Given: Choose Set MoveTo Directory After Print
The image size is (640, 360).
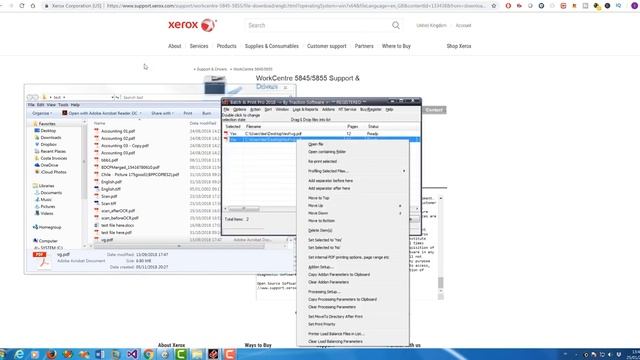Looking at the screenshot, I should pyautogui.click(x=335, y=317).
